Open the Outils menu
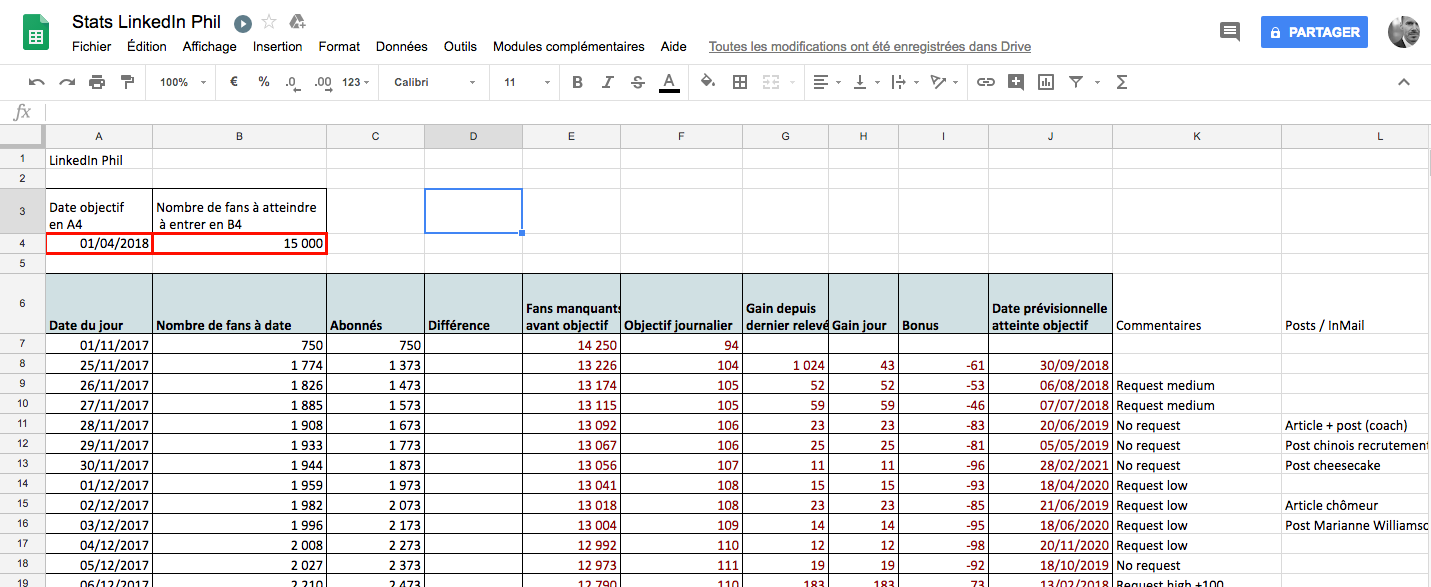 [461, 47]
